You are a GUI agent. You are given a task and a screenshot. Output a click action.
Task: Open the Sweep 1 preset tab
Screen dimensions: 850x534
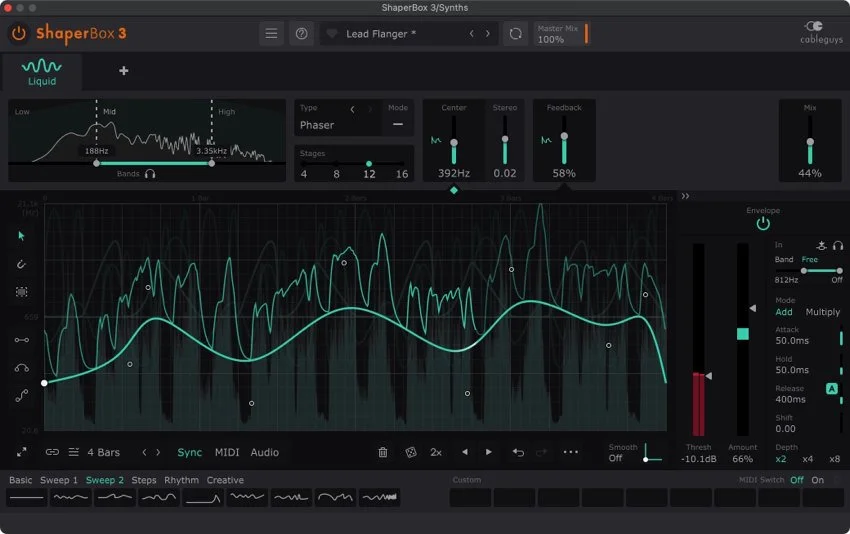pyautogui.click(x=59, y=480)
